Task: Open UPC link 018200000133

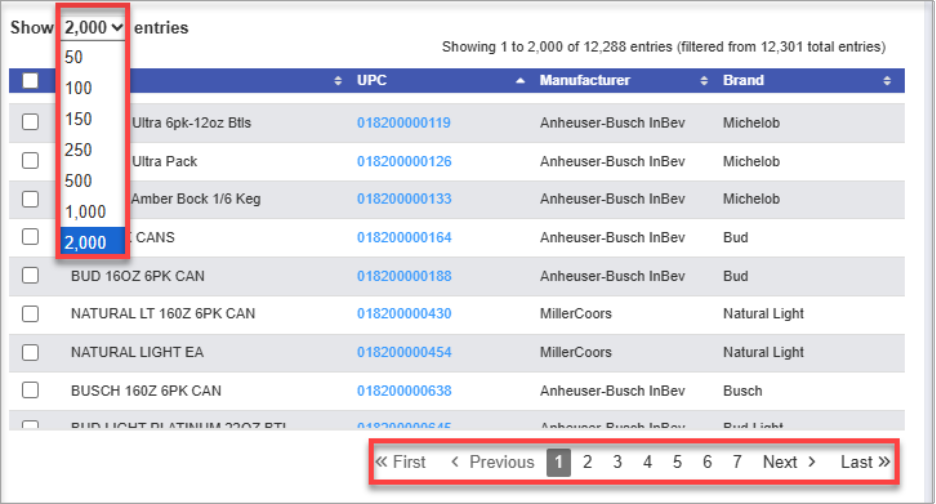Action: [404, 199]
